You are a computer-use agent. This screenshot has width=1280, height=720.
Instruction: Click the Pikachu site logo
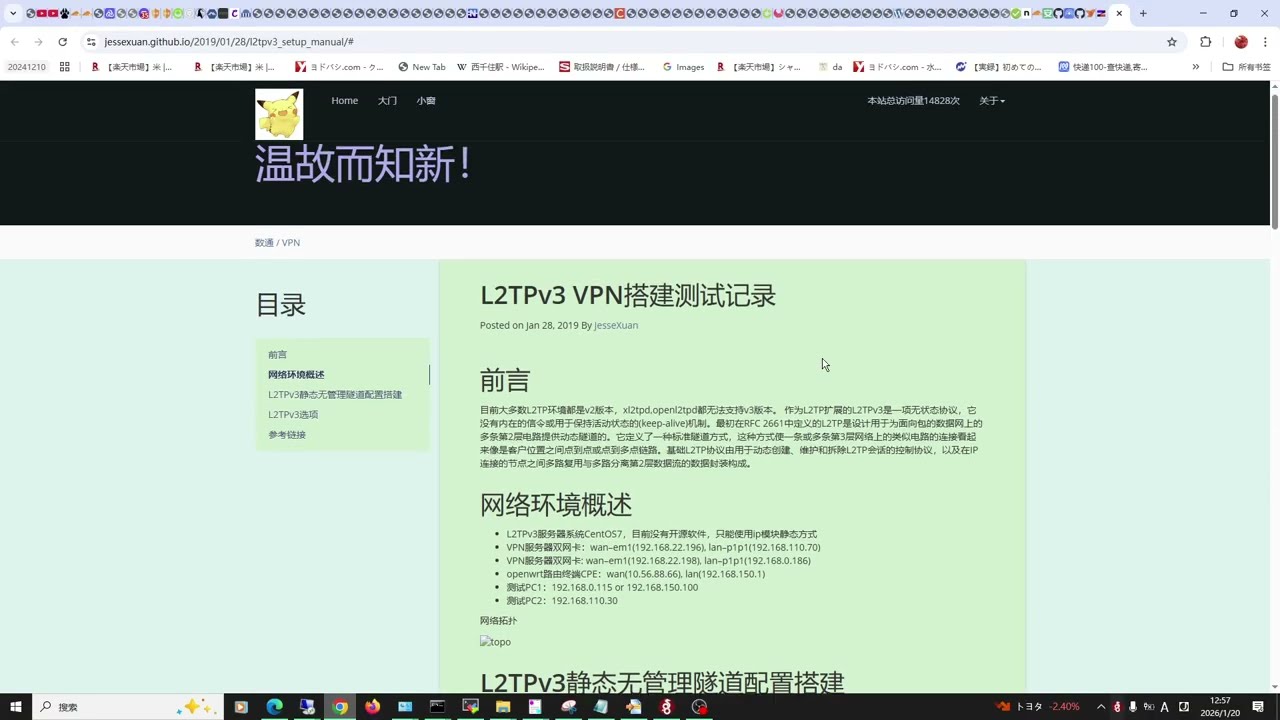tap(279, 114)
